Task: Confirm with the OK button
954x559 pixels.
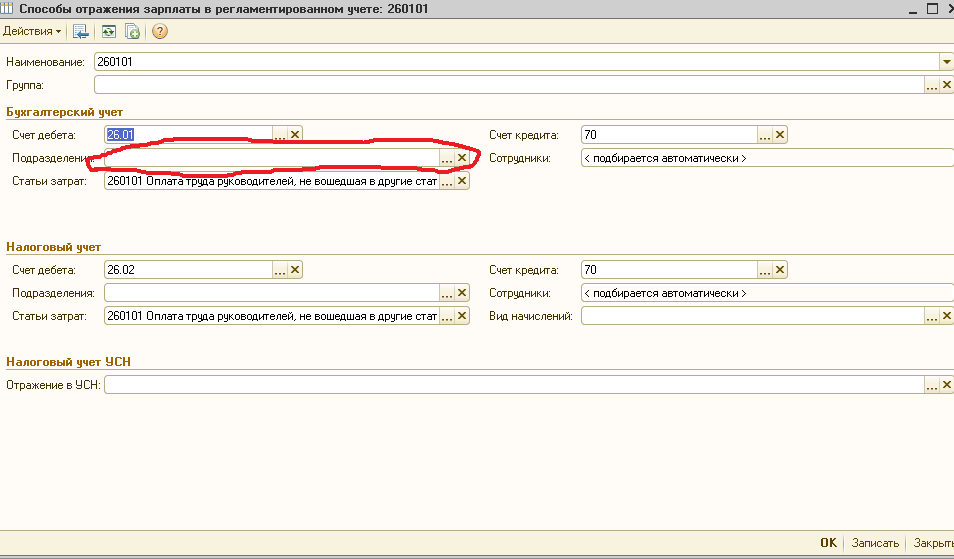Action: click(x=829, y=543)
